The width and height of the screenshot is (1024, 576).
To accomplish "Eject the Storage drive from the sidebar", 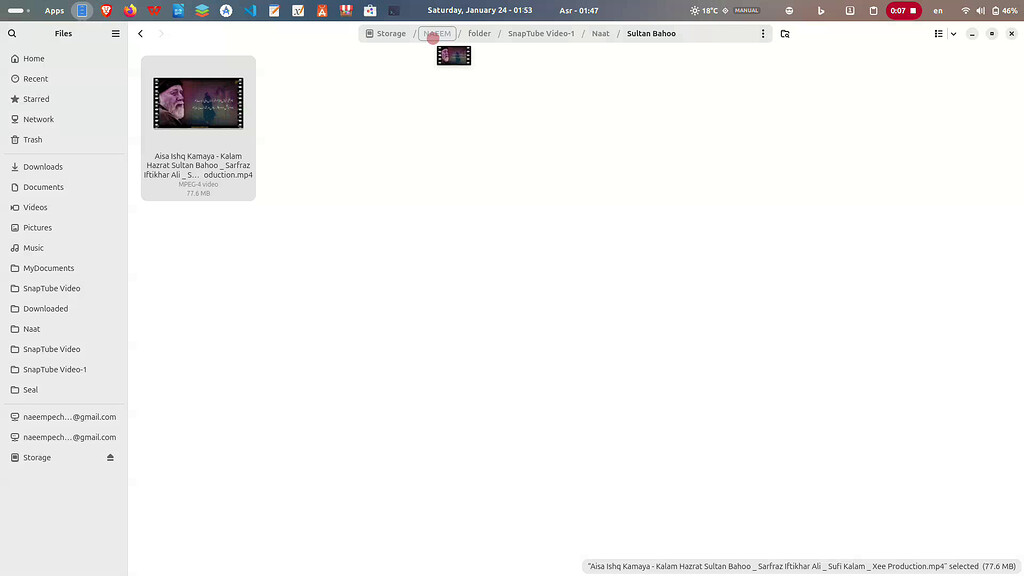I will click(110, 457).
